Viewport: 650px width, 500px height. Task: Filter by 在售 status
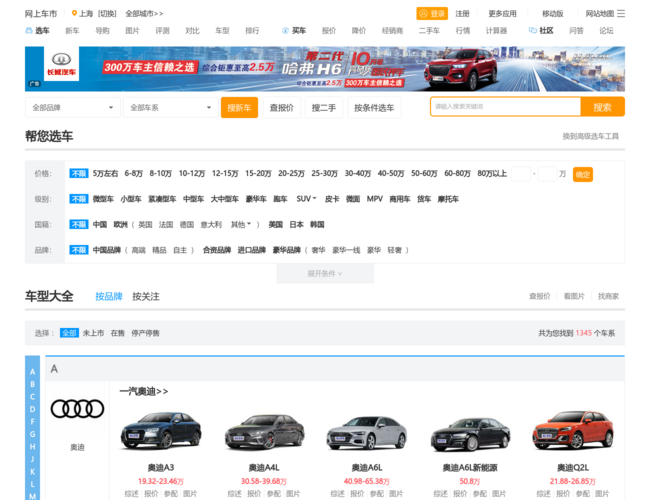118,333
